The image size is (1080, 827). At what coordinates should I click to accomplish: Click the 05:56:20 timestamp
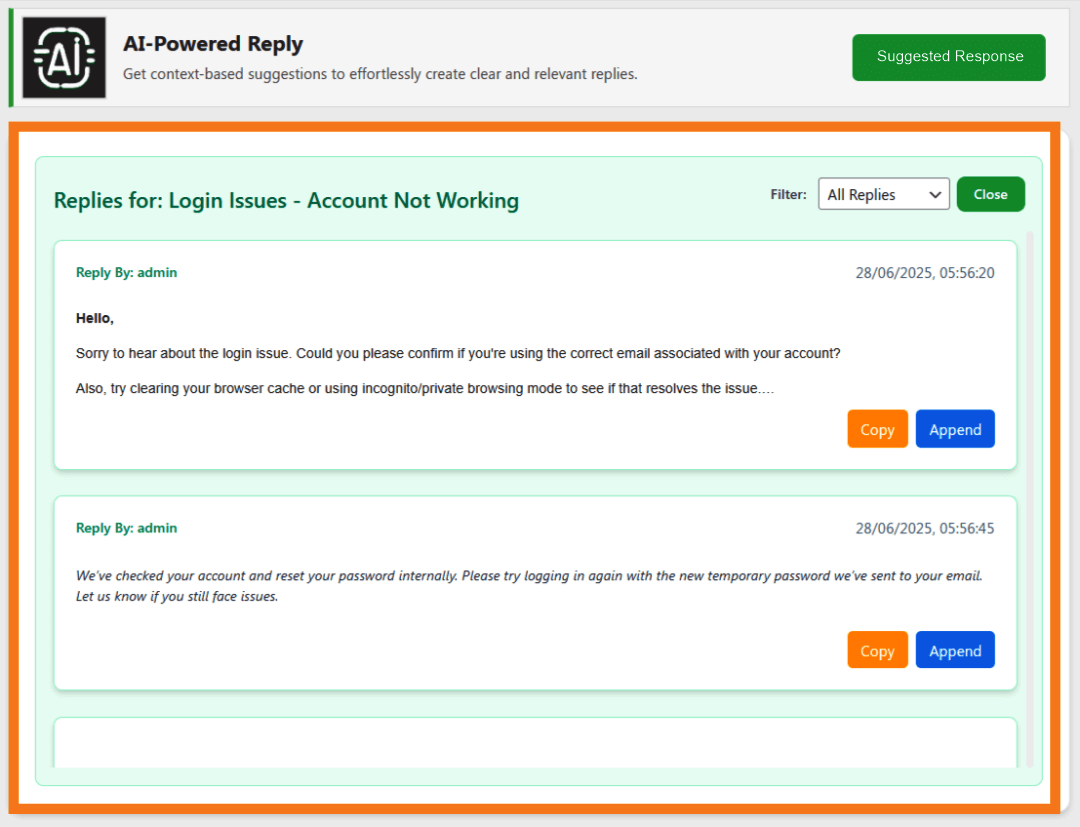coord(924,273)
